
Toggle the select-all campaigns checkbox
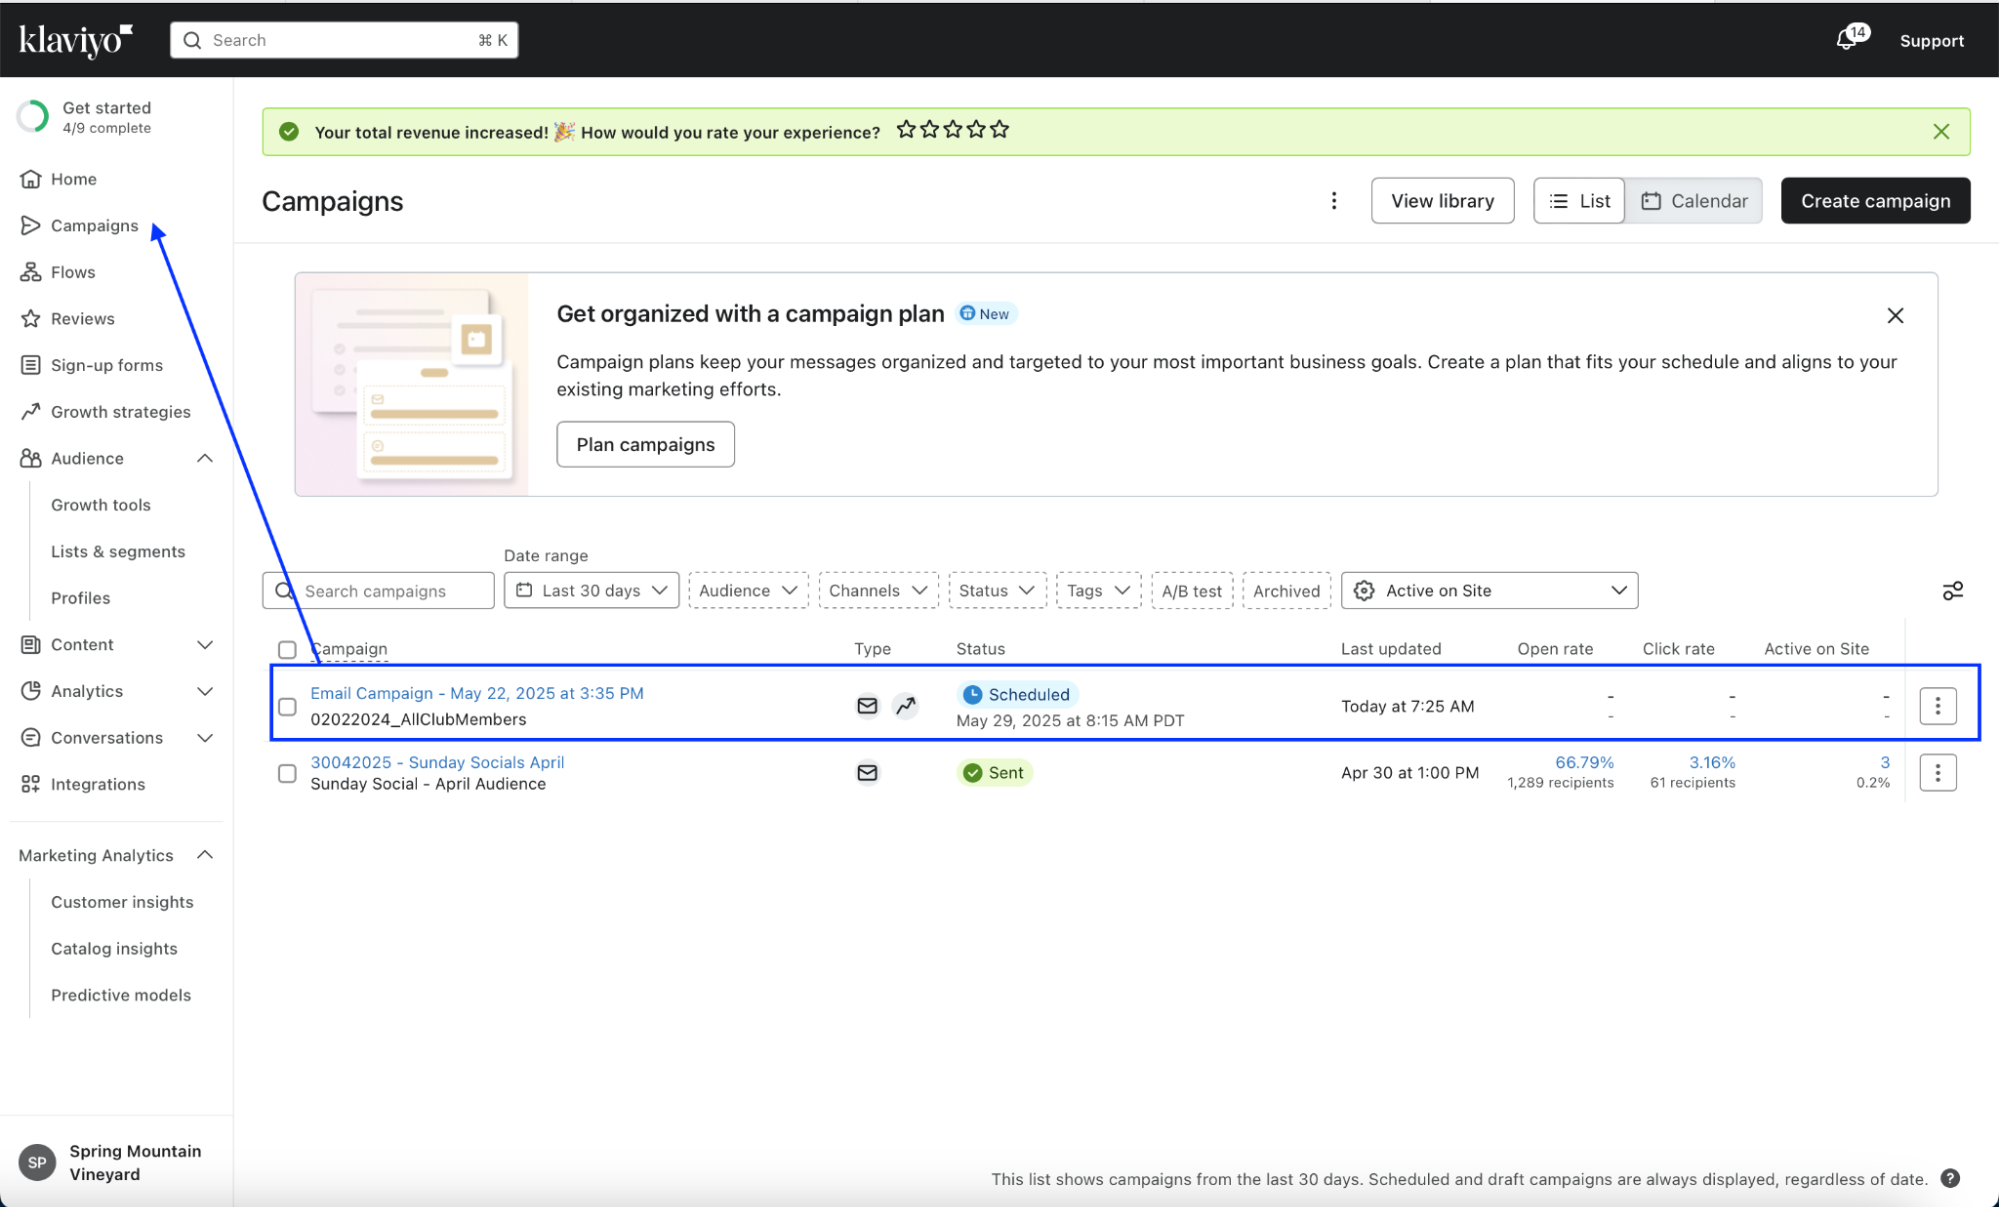[x=287, y=650]
